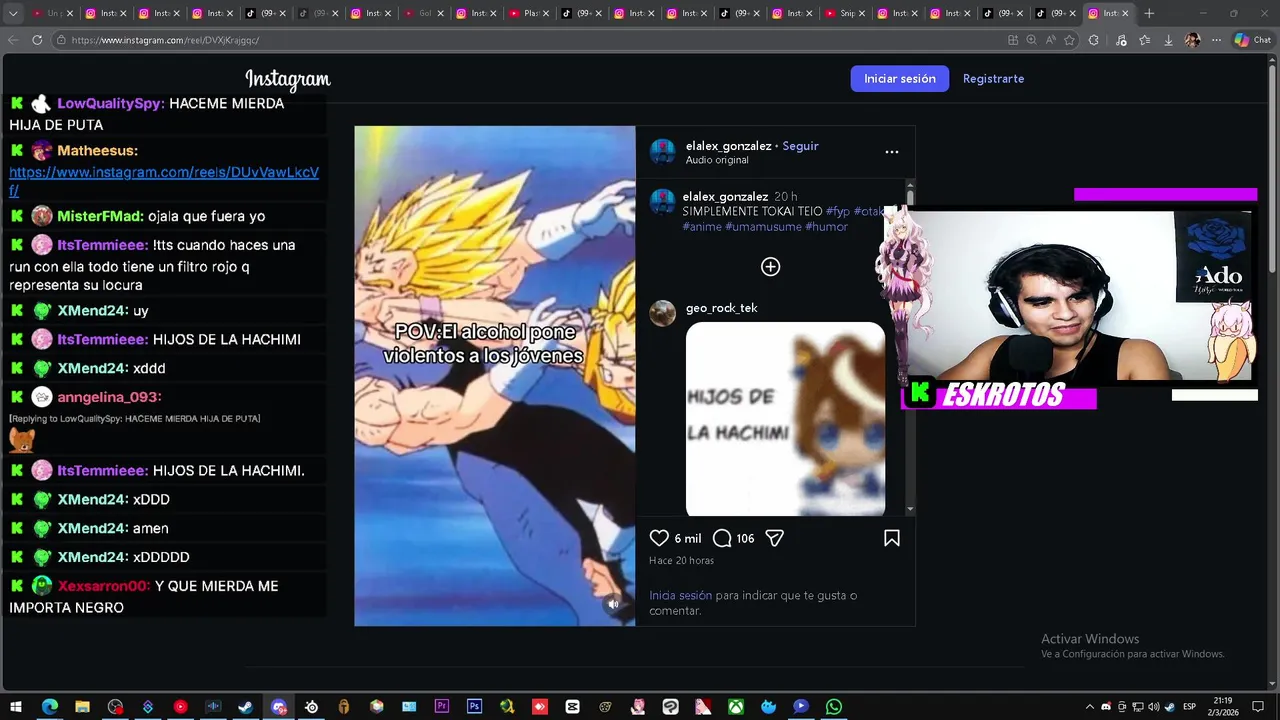Screen dimensions: 1280x720
Task: Open the ESP input language selector
Action: click(1189, 707)
